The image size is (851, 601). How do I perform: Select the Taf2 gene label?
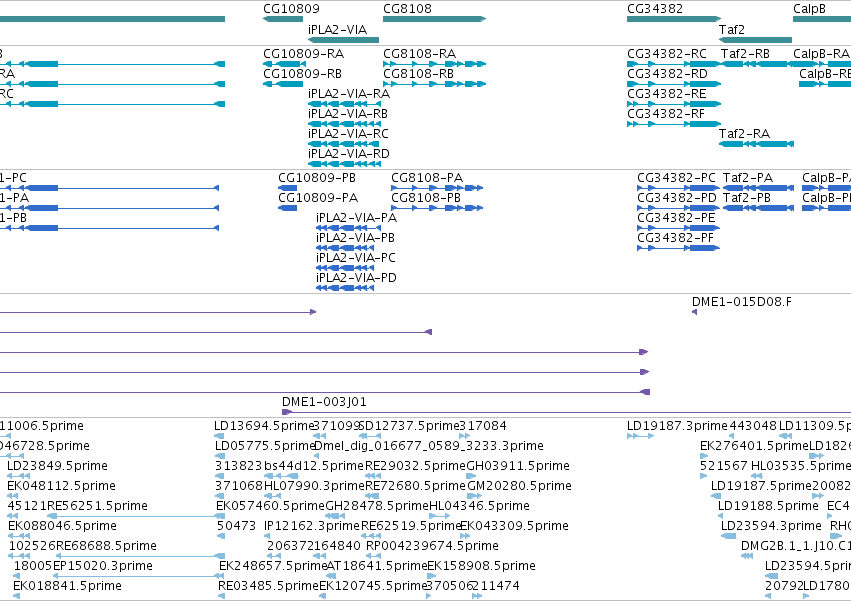click(732, 29)
